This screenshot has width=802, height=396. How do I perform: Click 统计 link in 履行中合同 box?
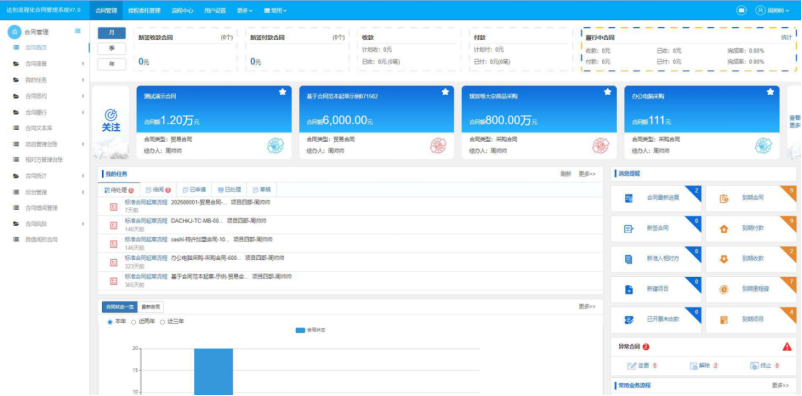[786, 37]
